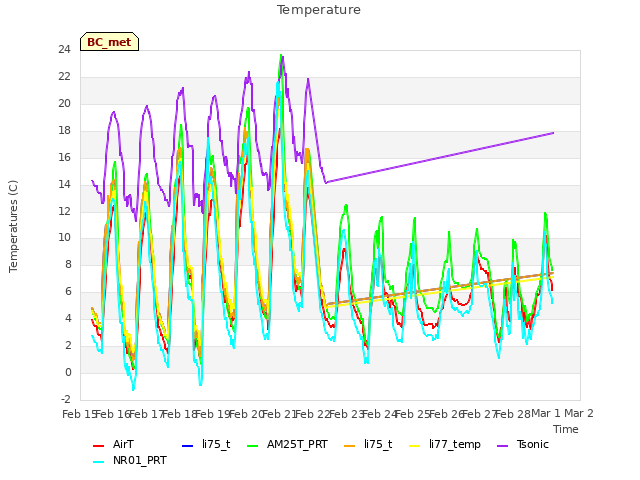Select the Feb 21 date tick

pyautogui.click(x=280, y=414)
